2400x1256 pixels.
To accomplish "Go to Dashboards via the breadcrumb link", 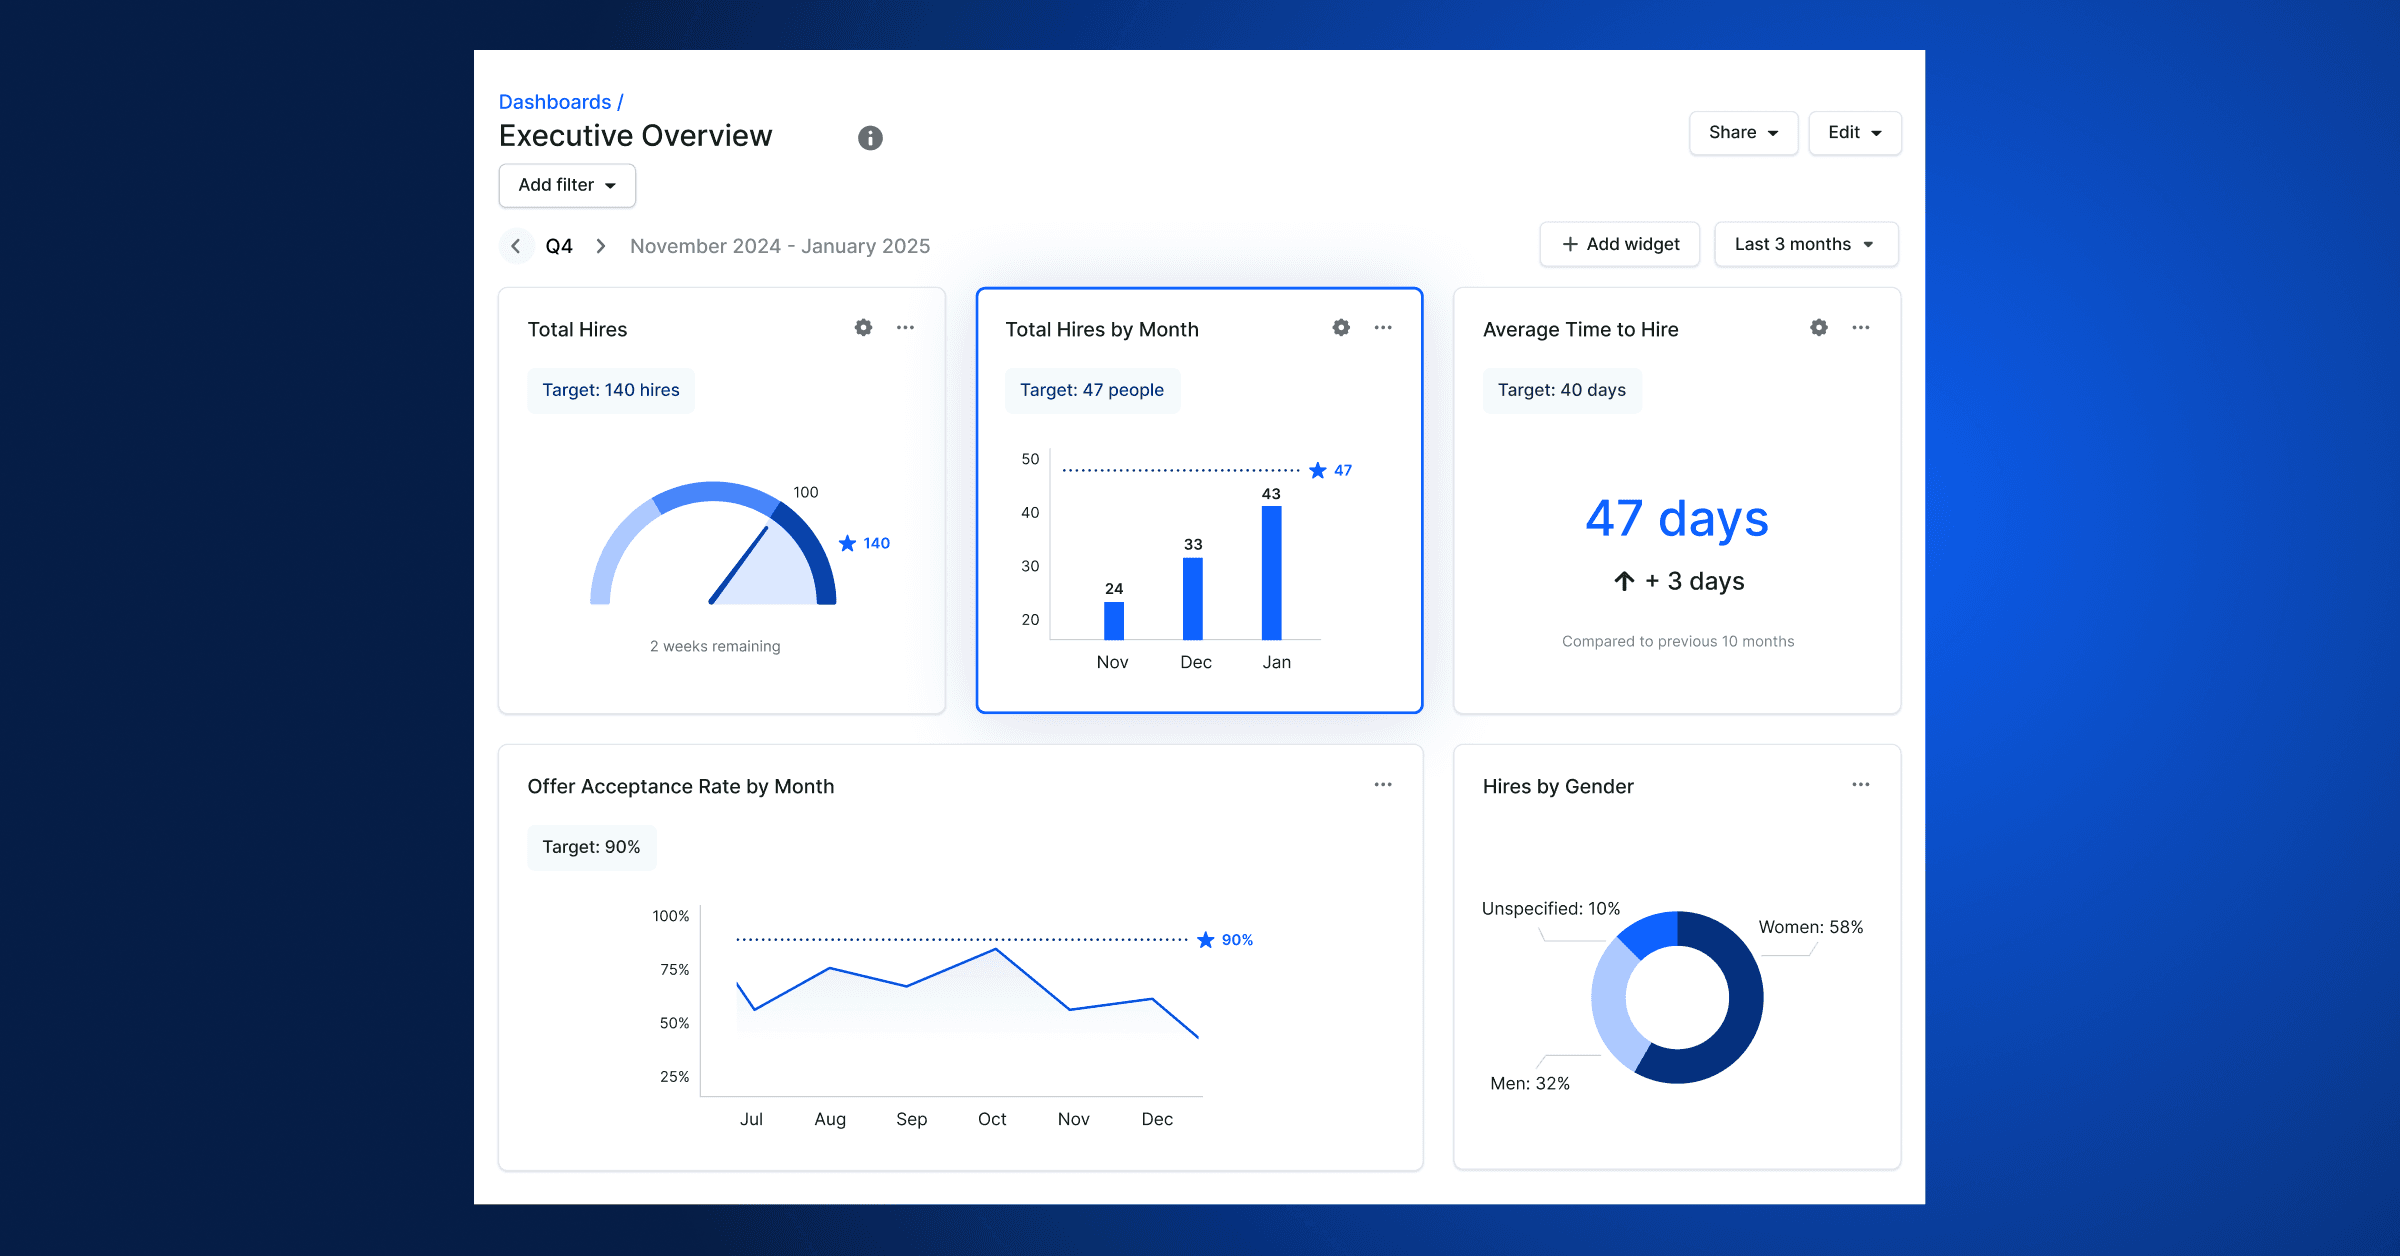I will coord(554,101).
